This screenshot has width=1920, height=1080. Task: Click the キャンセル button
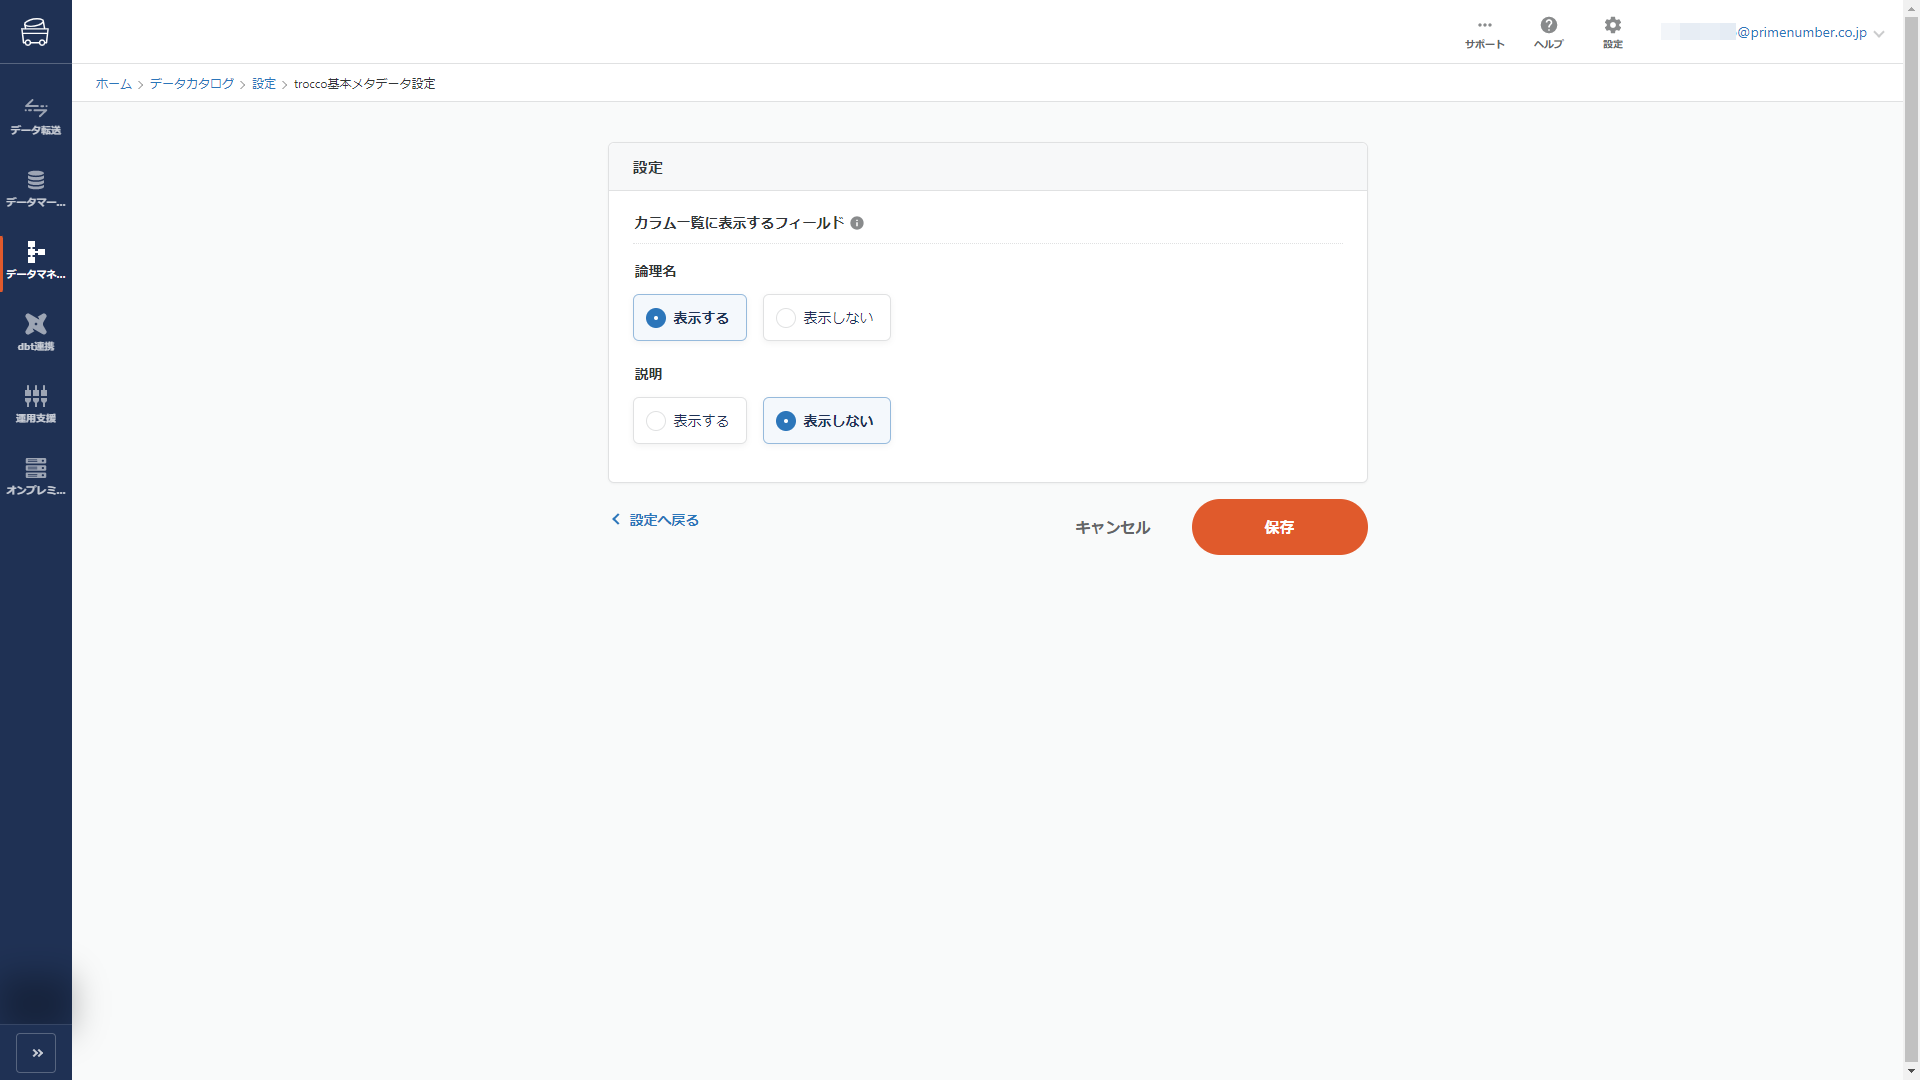(1112, 527)
